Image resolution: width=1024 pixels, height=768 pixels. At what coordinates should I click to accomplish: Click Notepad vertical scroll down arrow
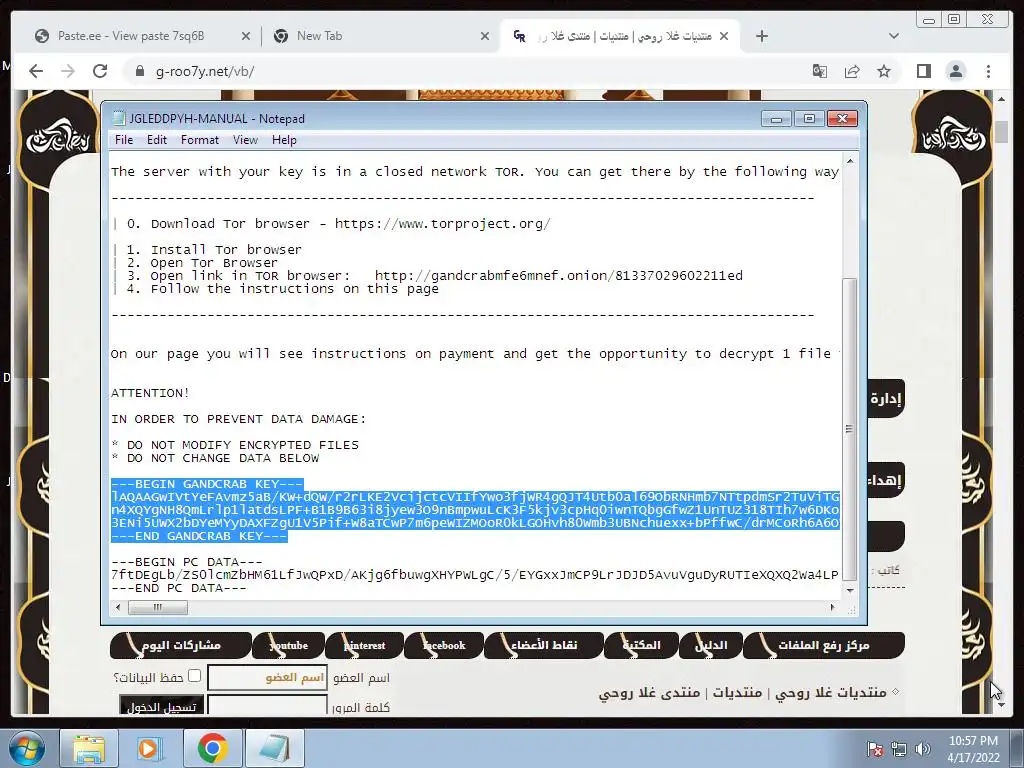[850, 590]
